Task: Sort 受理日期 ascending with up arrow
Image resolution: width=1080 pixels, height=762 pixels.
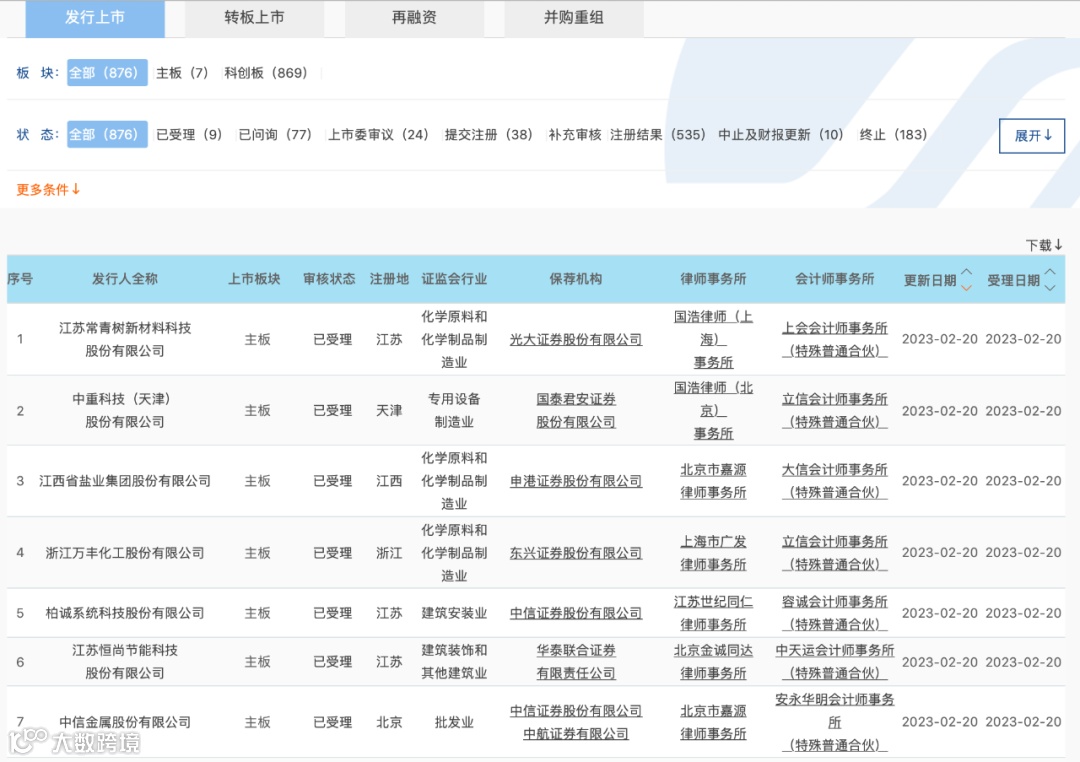Action: pyautogui.click(x=1050, y=272)
